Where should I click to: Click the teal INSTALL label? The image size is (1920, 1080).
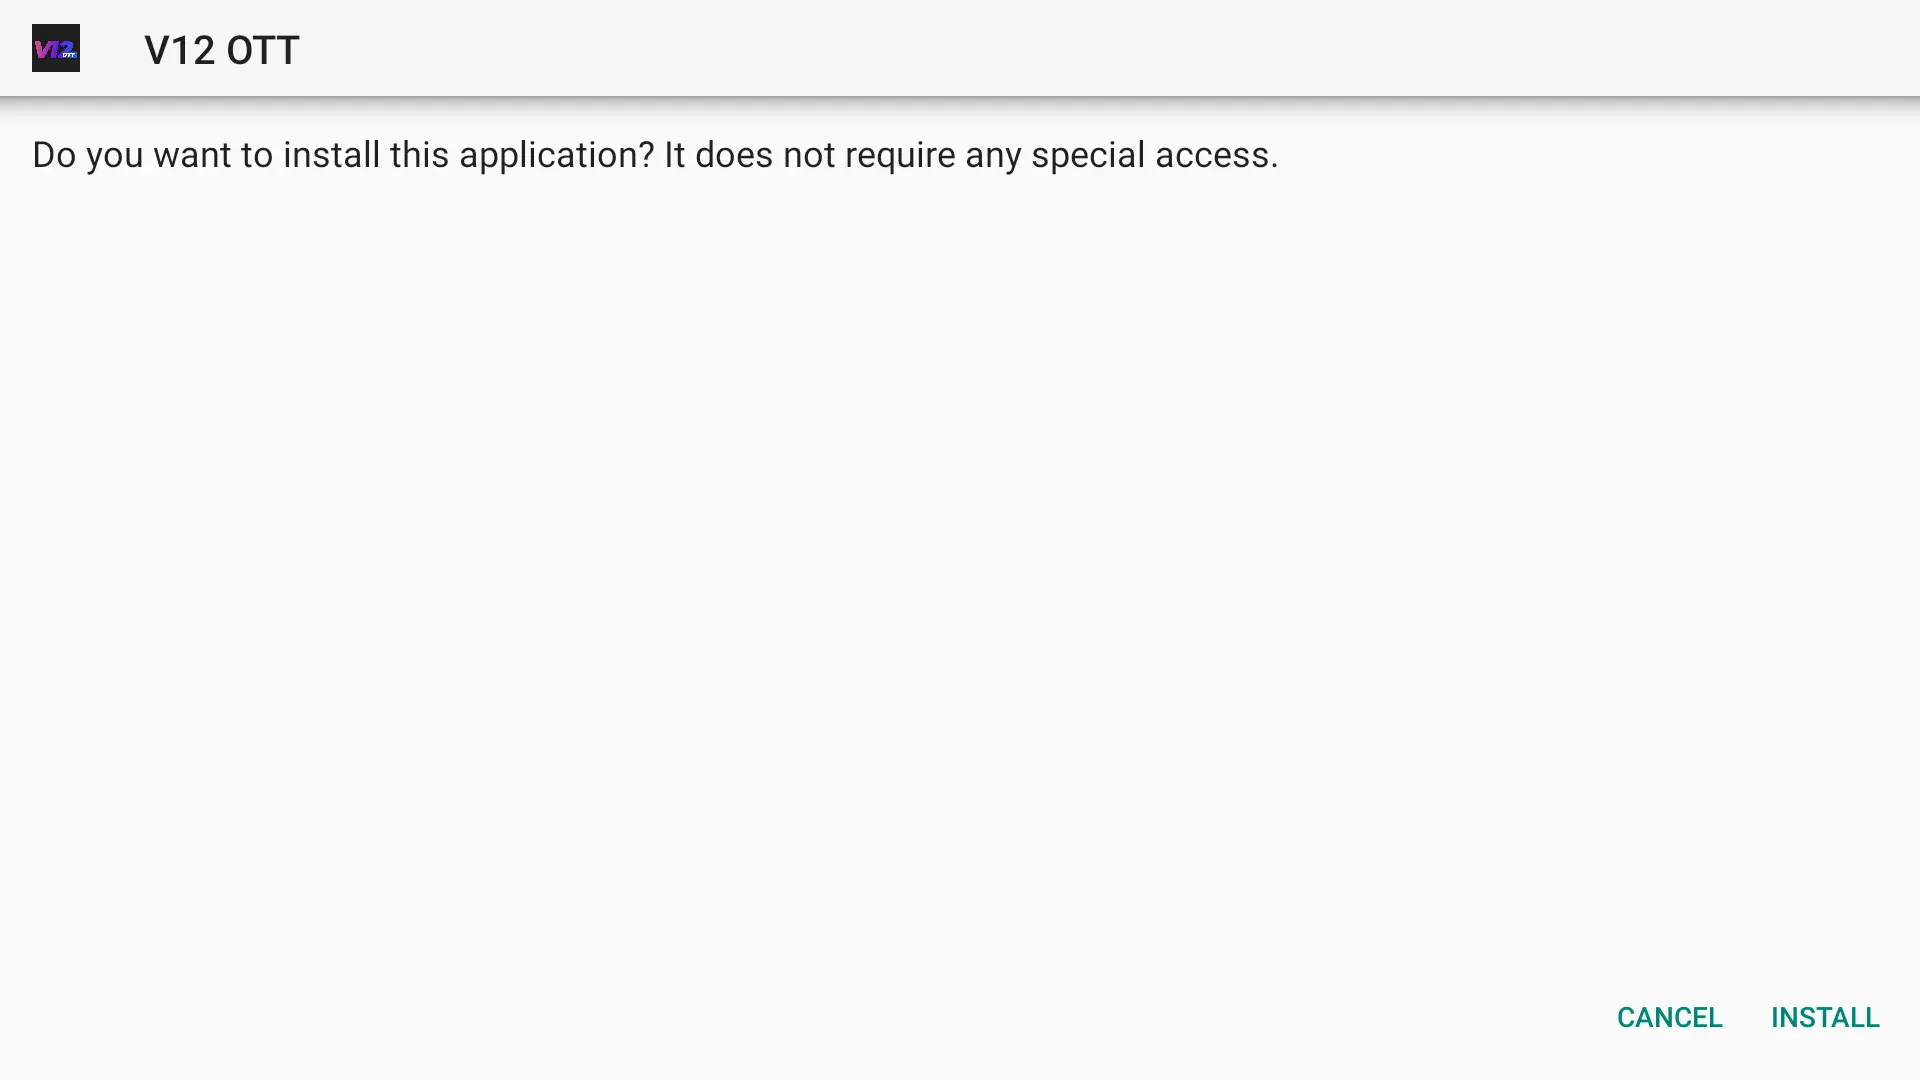[1825, 1017]
